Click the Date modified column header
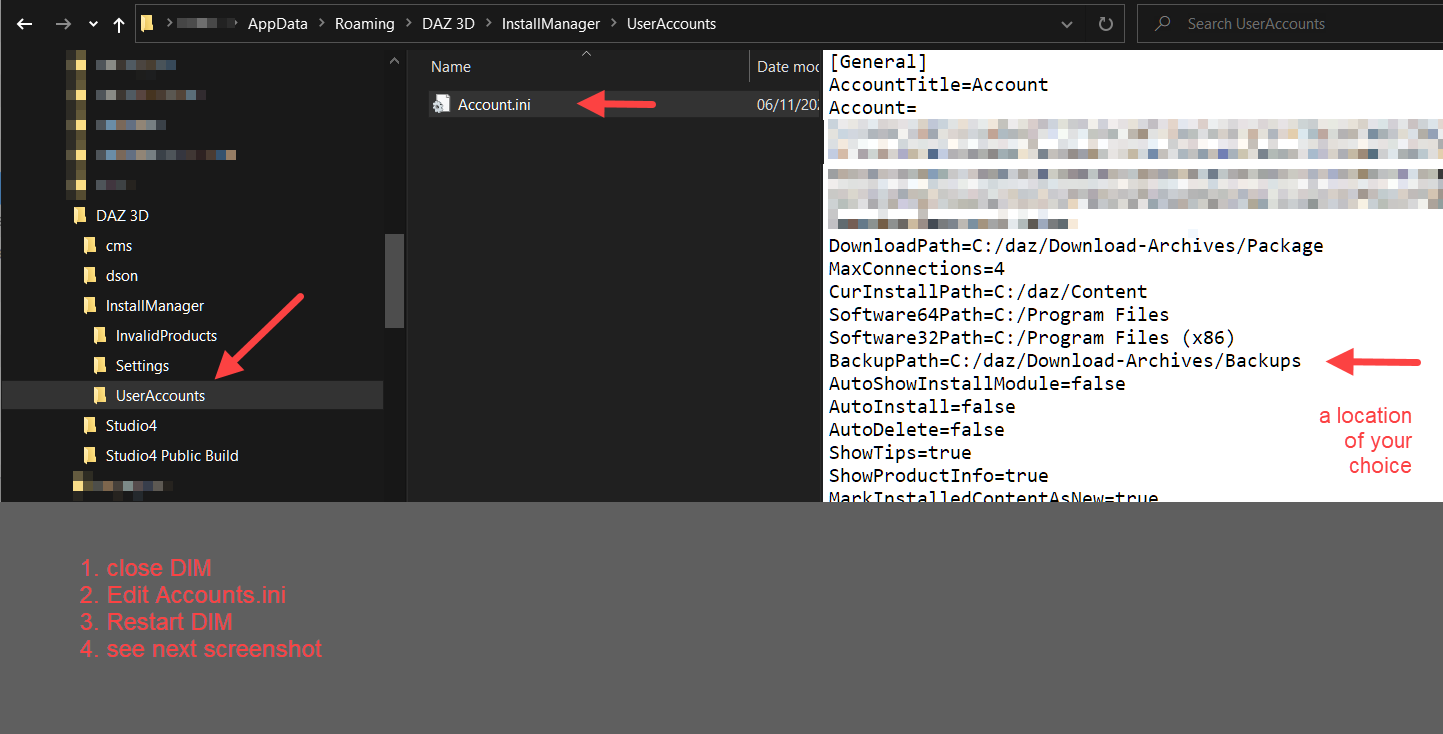The image size is (1443, 734). [787, 67]
